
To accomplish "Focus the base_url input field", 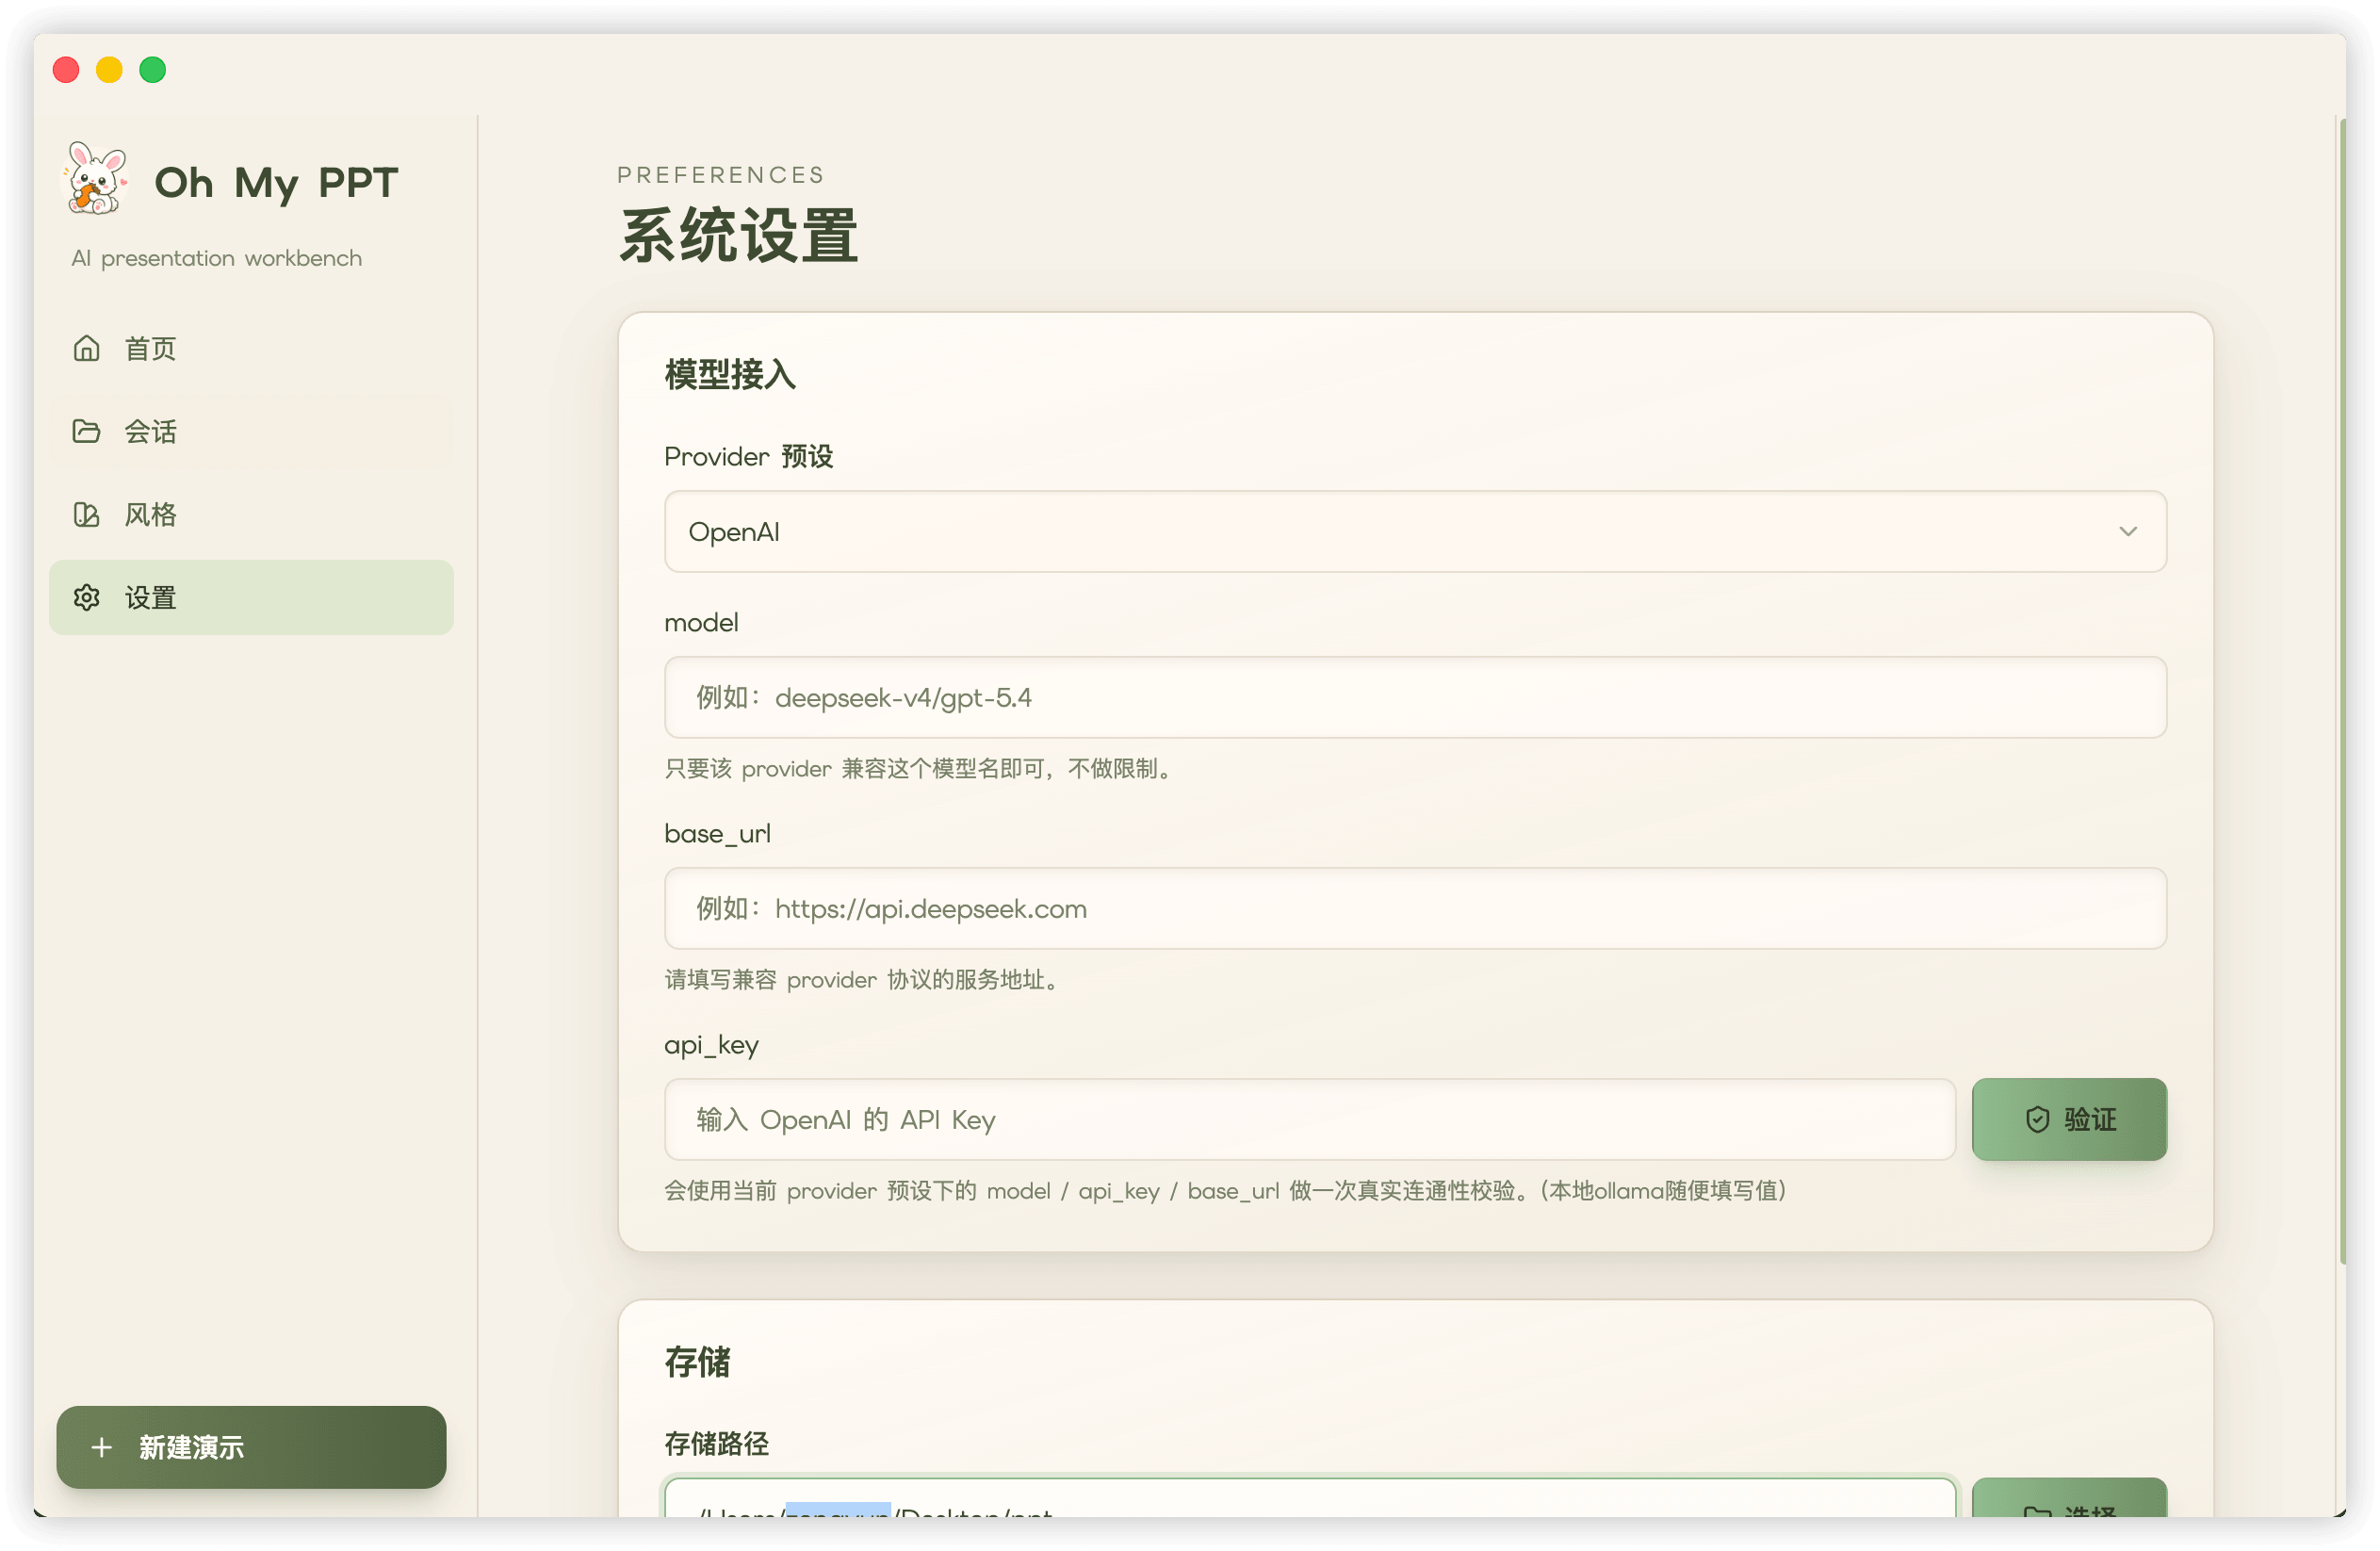I will pyautogui.click(x=1415, y=909).
